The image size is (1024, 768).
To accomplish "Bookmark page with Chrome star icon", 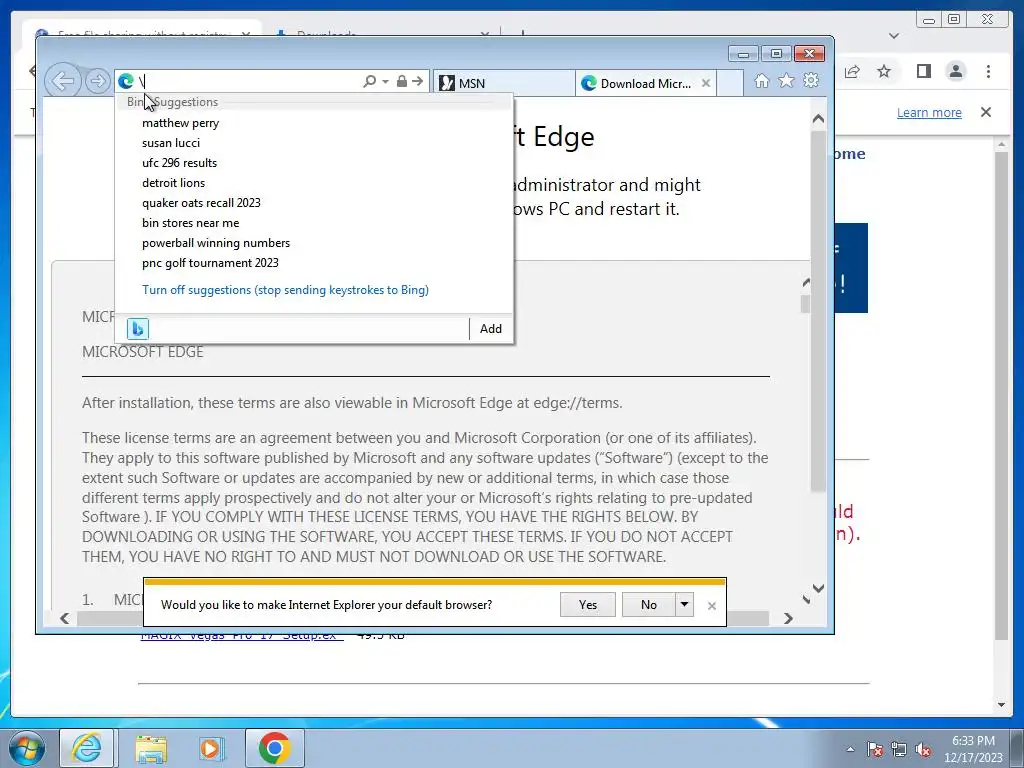I will click(x=884, y=71).
